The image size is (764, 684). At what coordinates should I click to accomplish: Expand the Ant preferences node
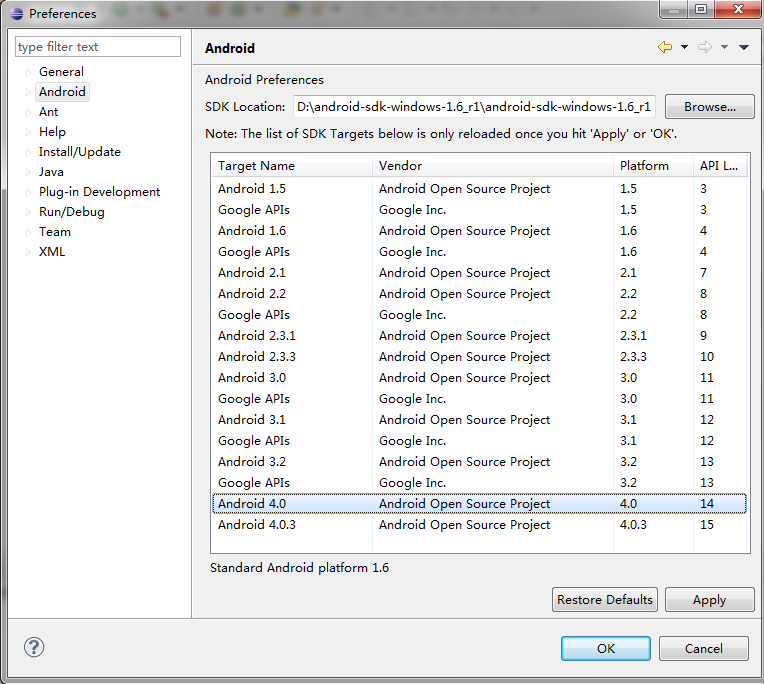[28, 112]
